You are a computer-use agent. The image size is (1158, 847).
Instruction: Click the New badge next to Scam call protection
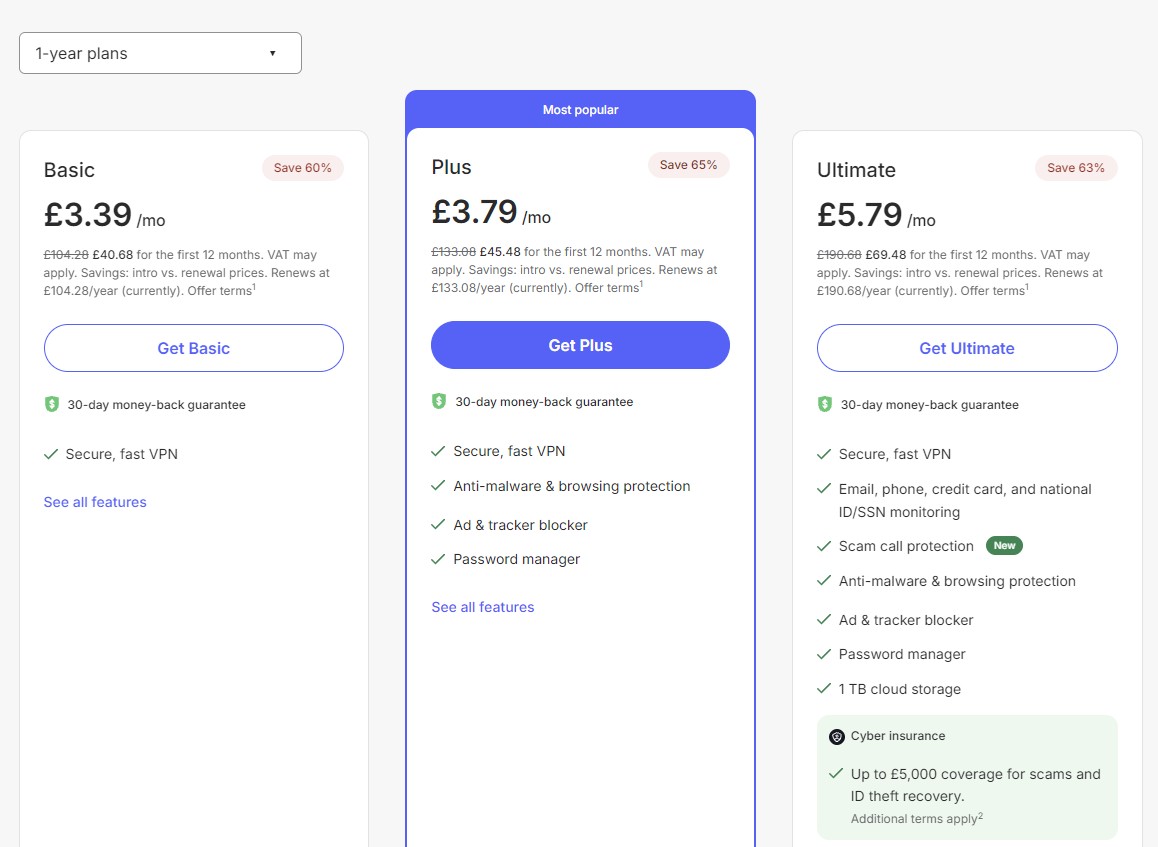pyautogui.click(x=1004, y=545)
